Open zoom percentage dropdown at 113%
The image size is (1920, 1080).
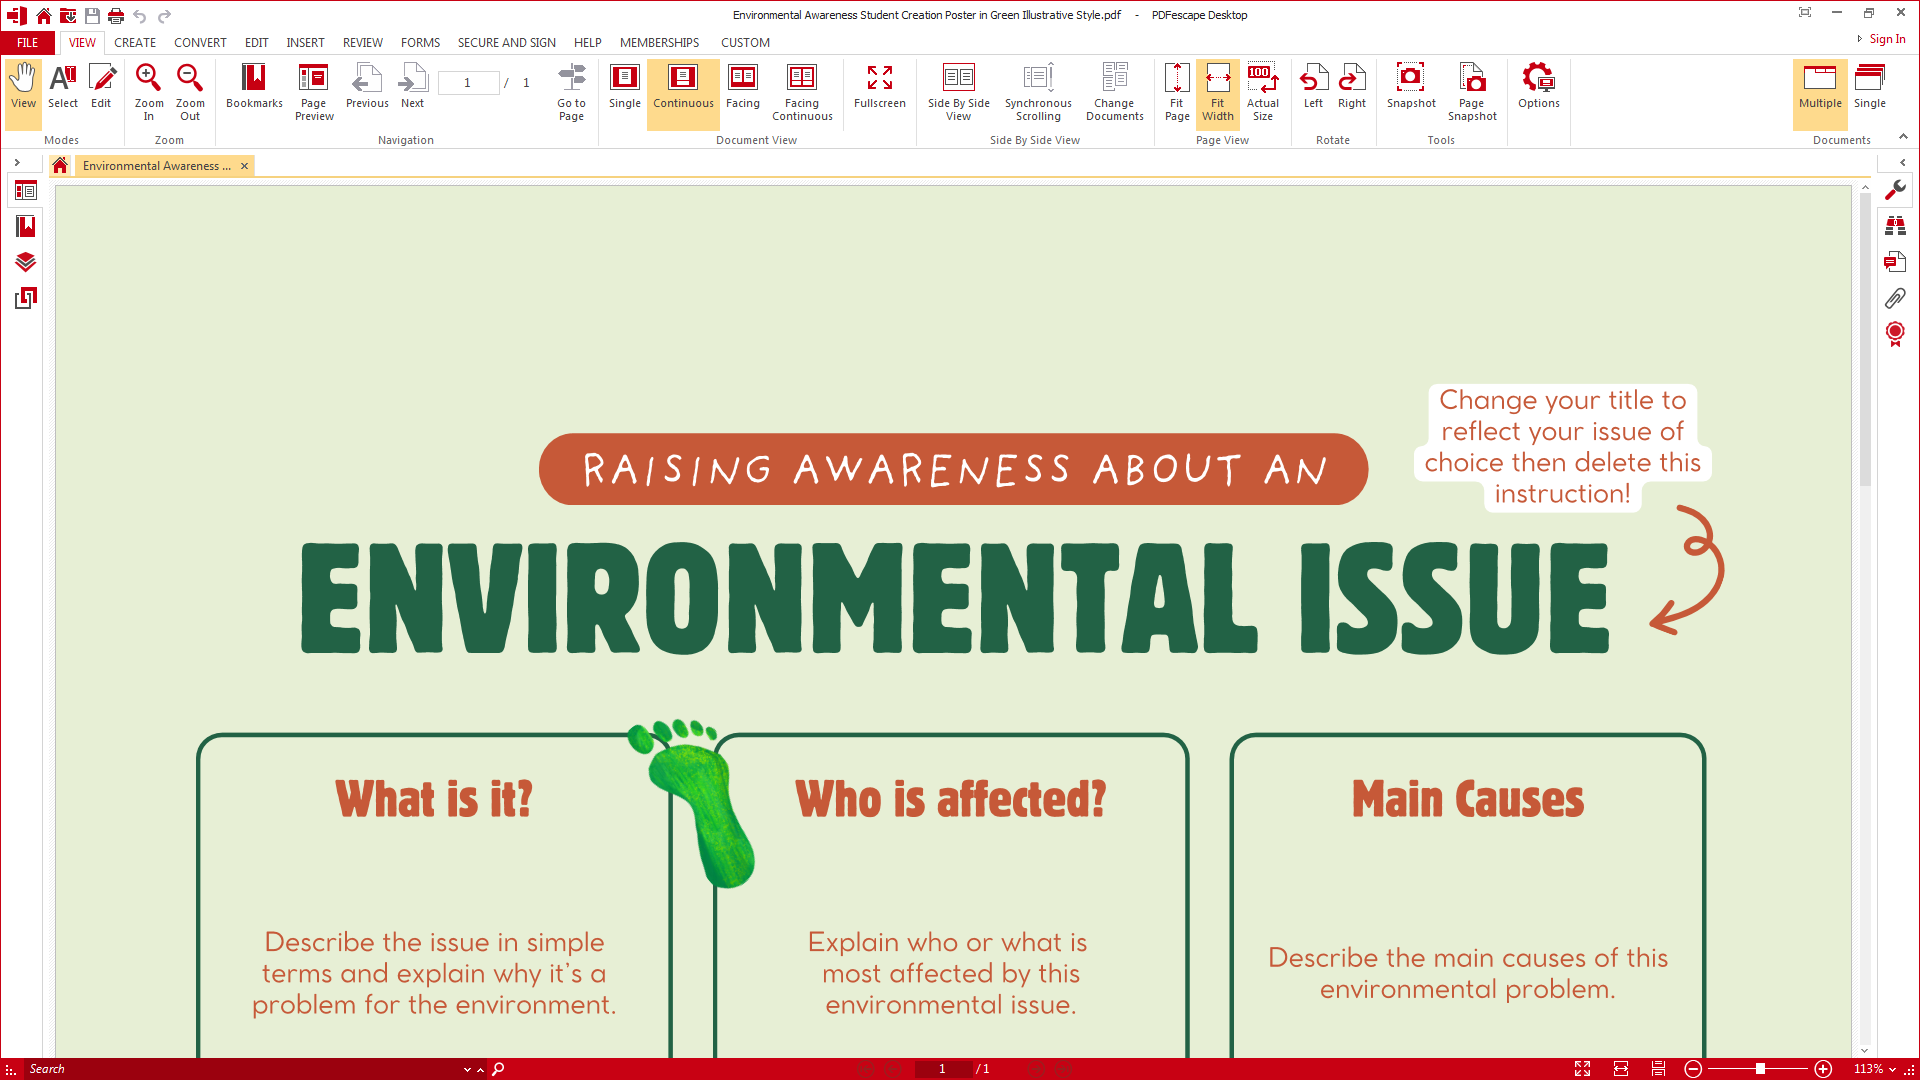pyautogui.click(x=1892, y=1069)
